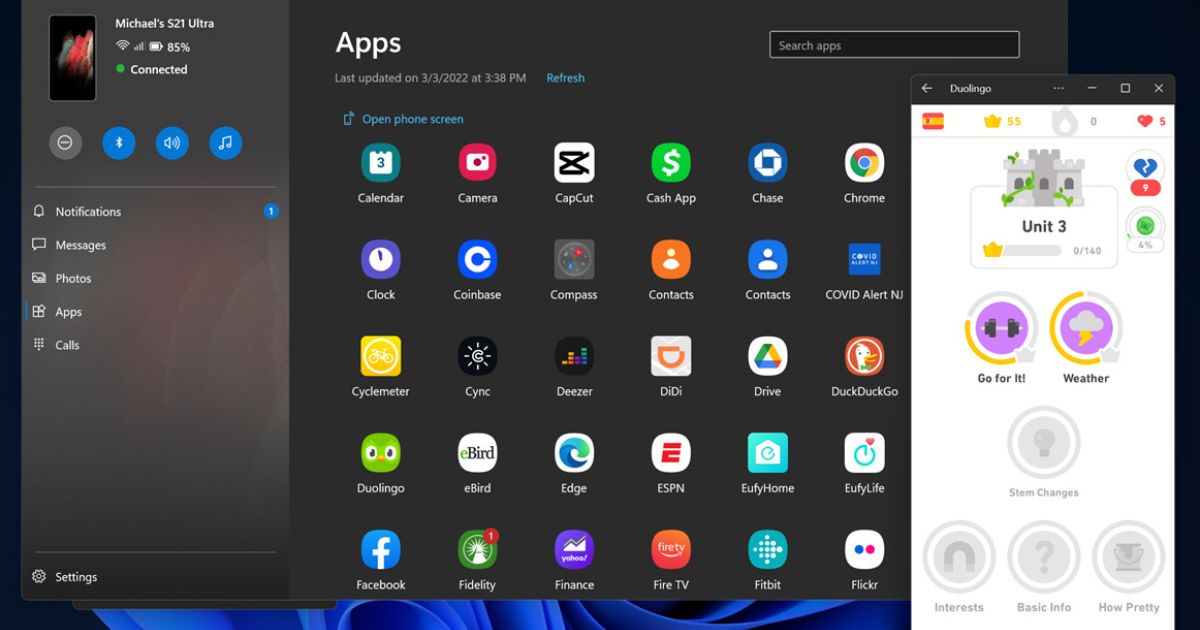
Task: Open Duolingo window more options menu
Action: click(x=1059, y=88)
